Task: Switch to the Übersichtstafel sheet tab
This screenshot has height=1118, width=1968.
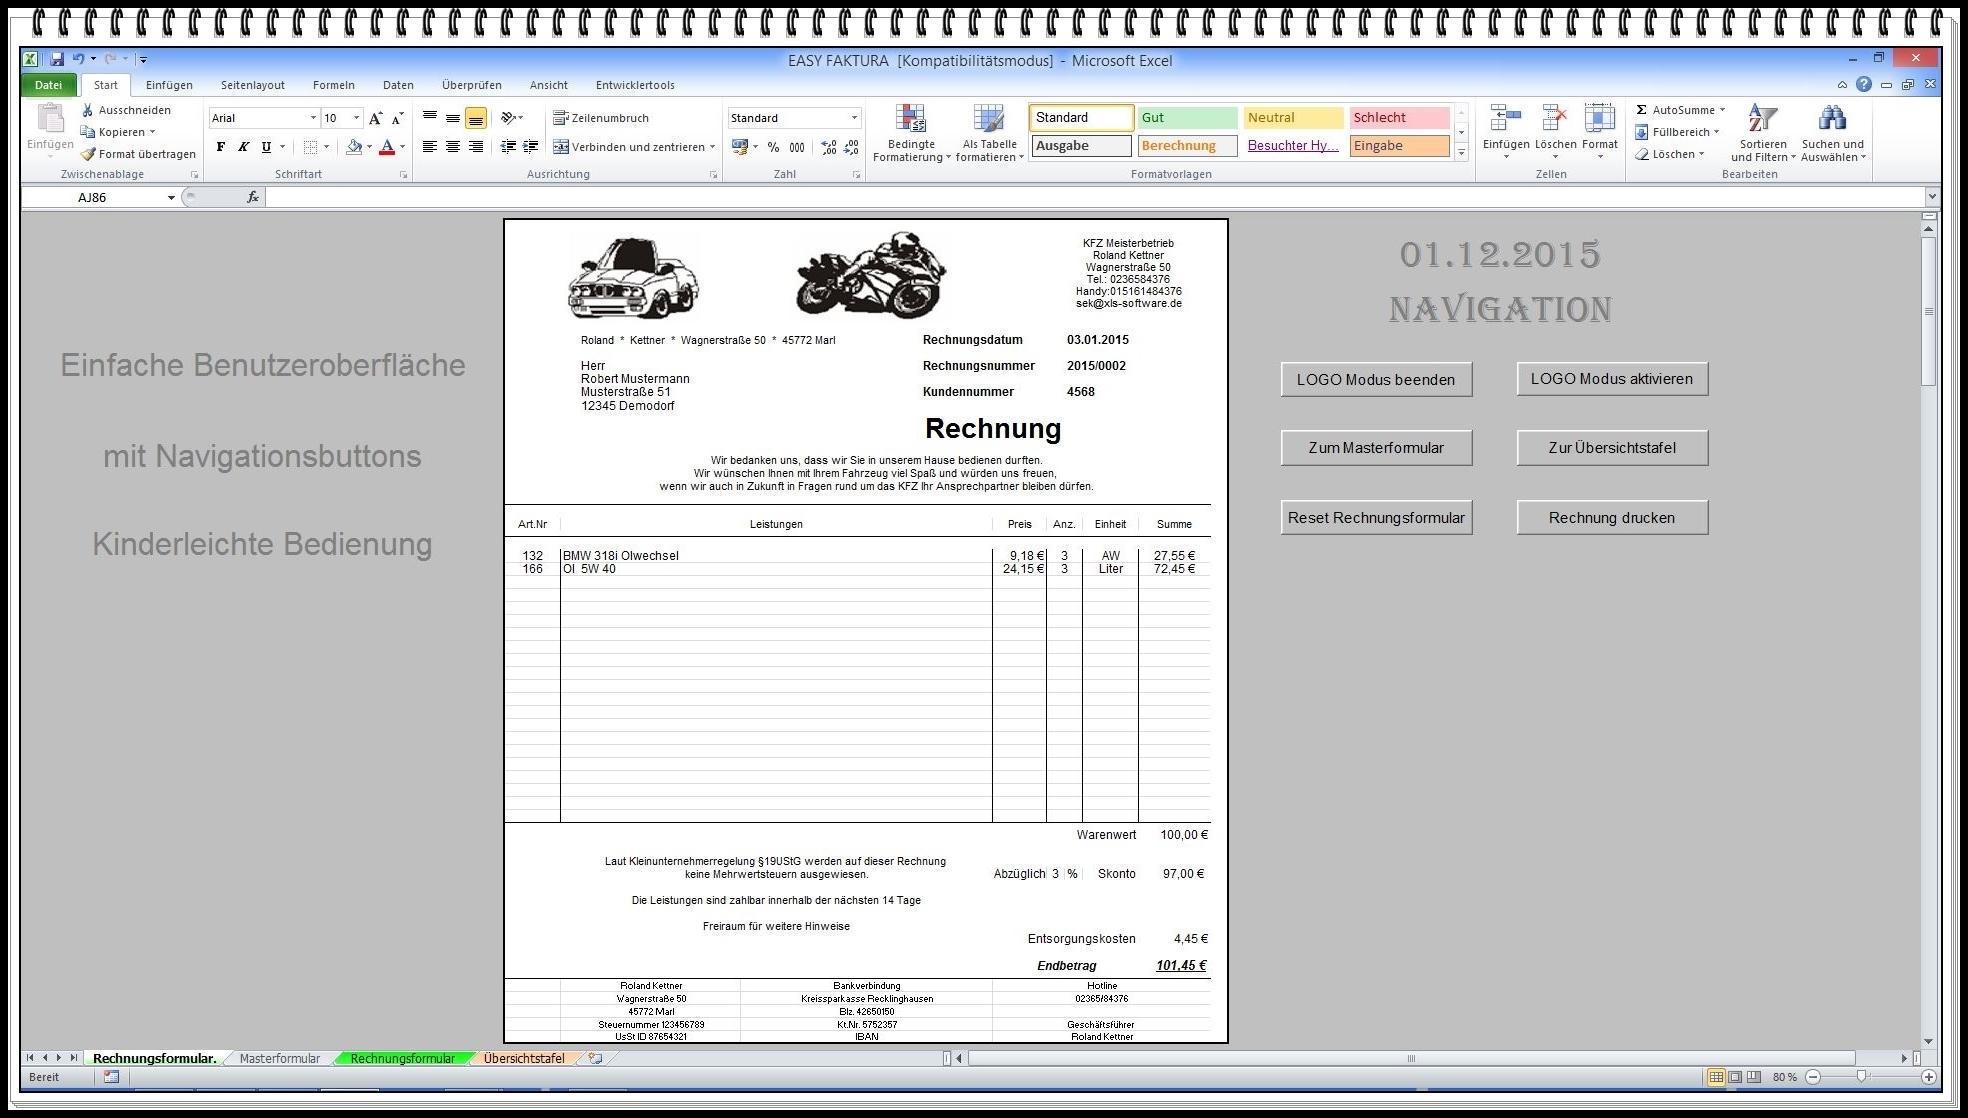Action: point(523,1058)
